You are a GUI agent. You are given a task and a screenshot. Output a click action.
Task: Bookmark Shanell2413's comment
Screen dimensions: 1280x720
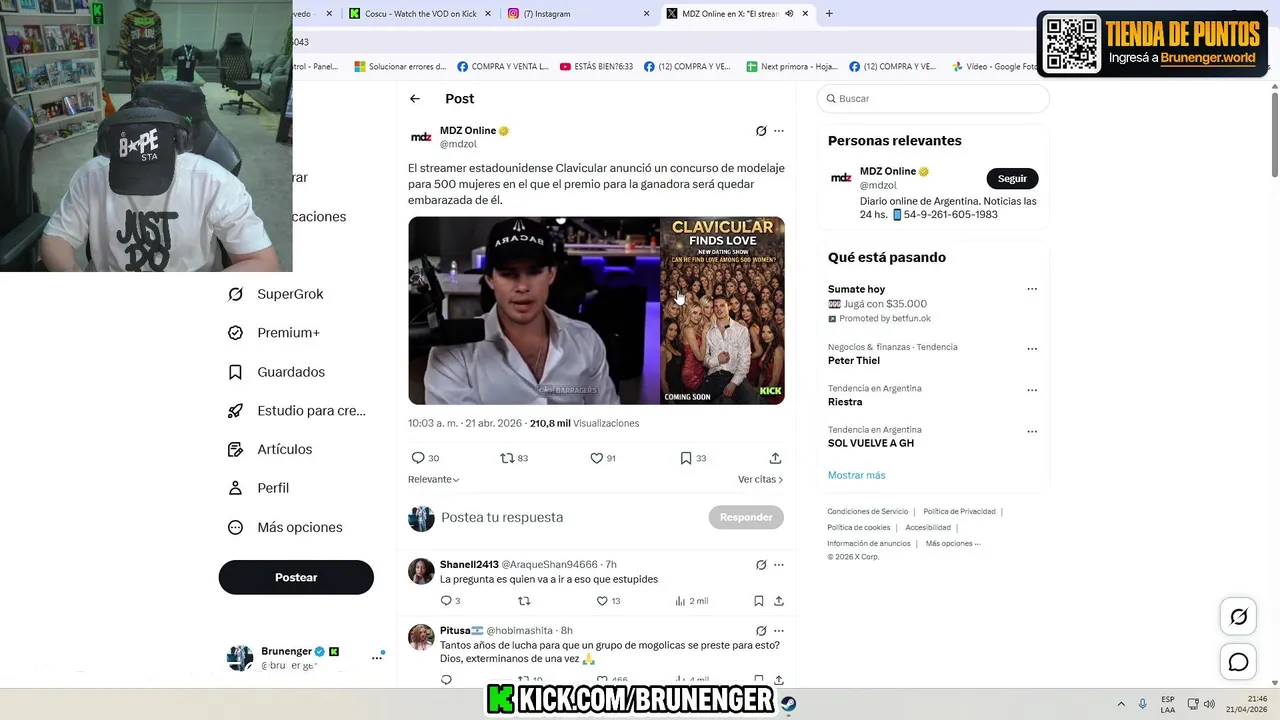pos(759,601)
